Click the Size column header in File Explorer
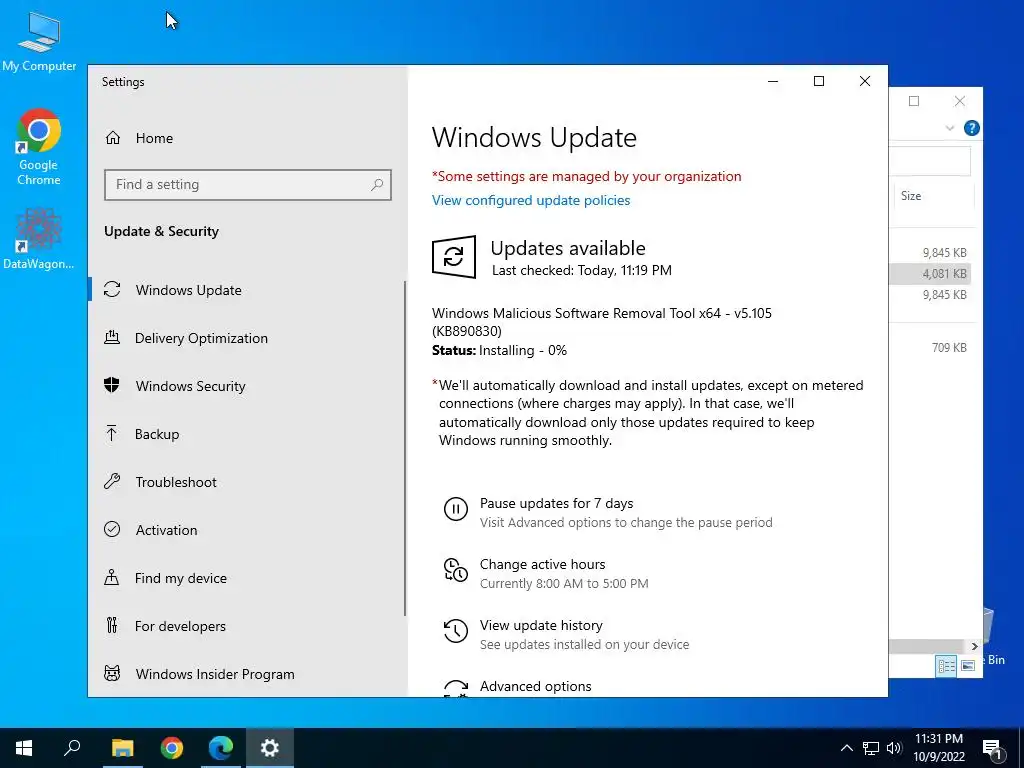 [x=910, y=195]
